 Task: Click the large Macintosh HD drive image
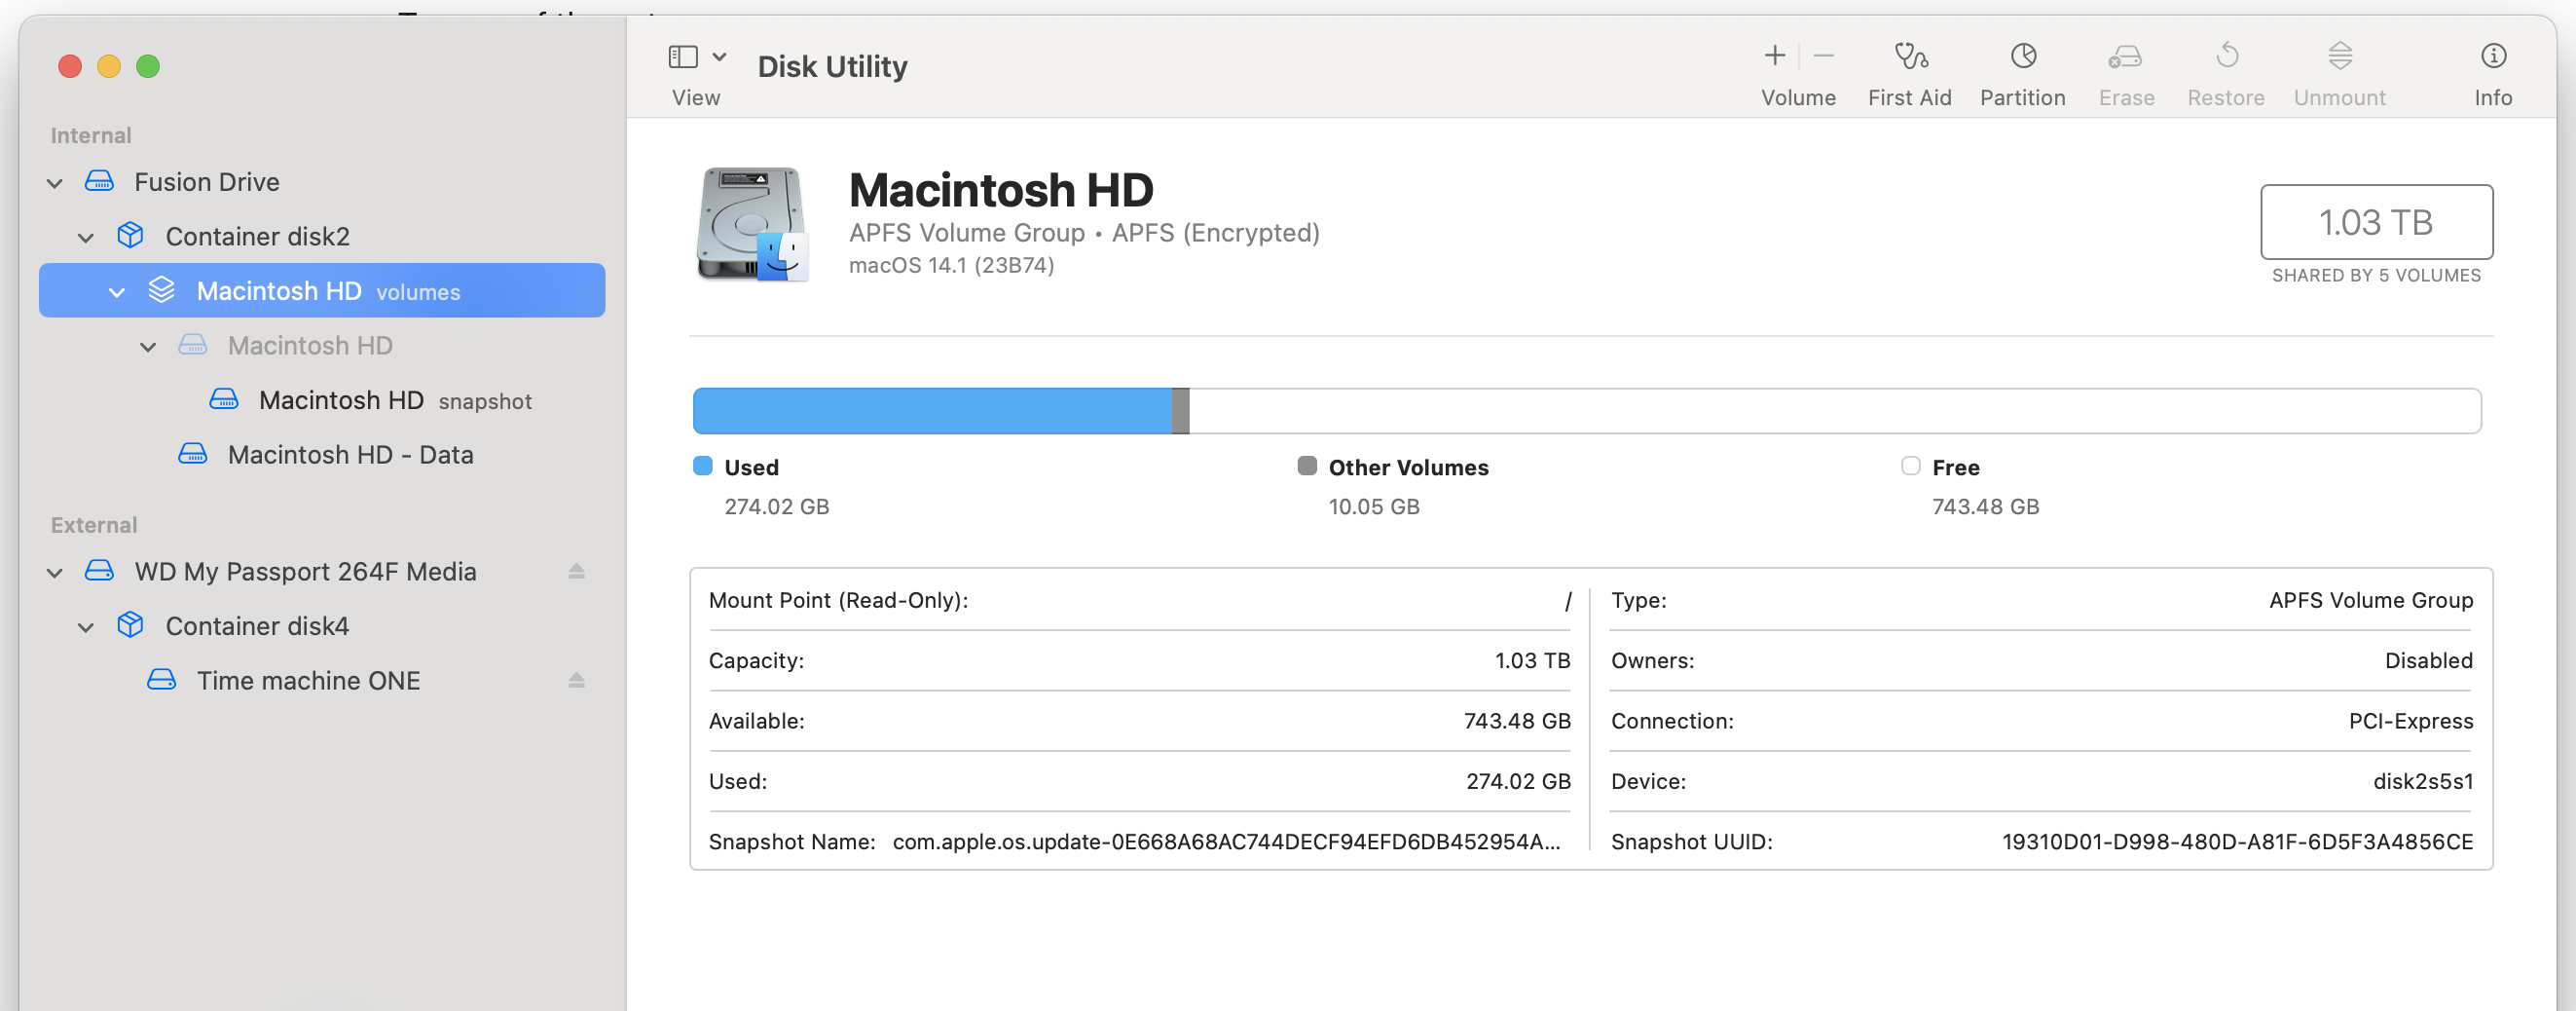coord(751,224)
